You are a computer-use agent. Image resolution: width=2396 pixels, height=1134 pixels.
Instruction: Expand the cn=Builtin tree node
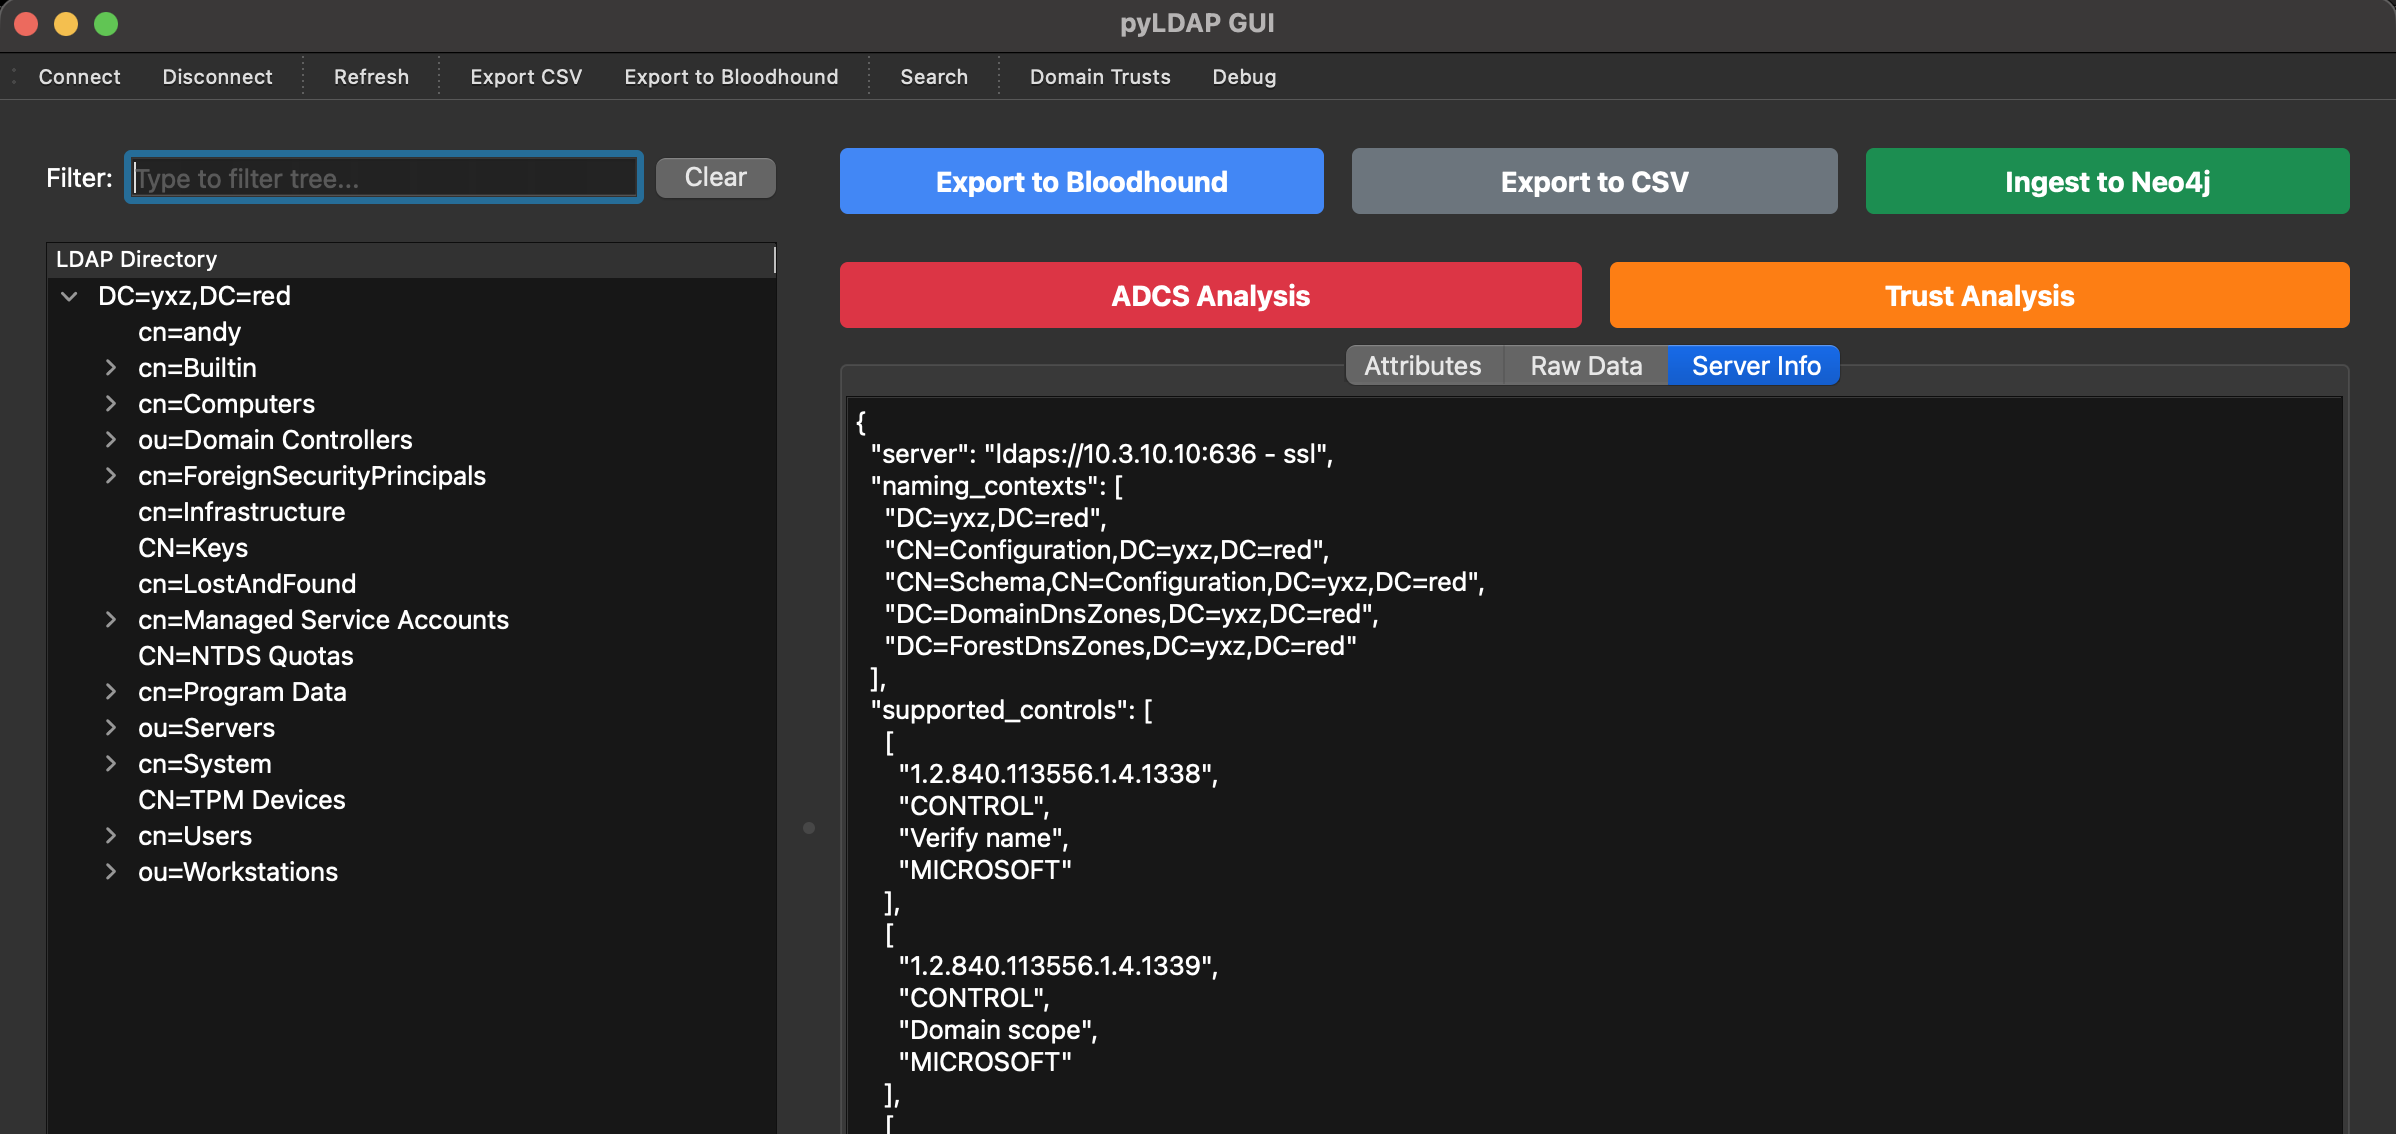coord(111,368)
